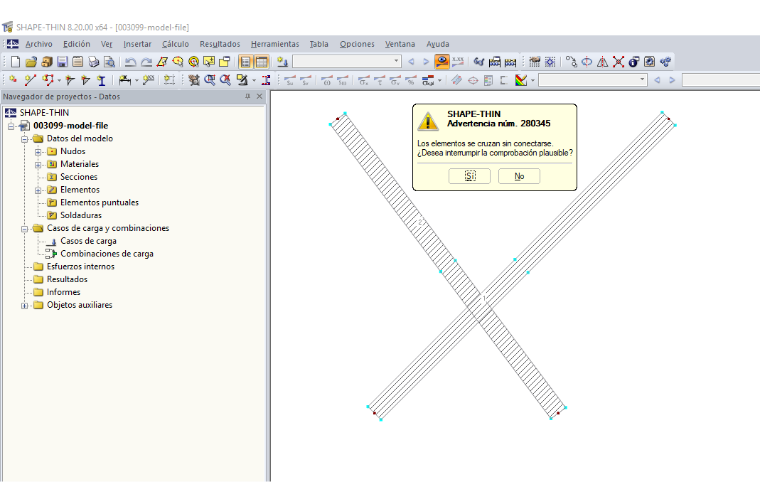Undo the last action with the toolbar arrow
The height and width of the screenshot is (500, 760).
pyautogui.click(x=130, y=62)
